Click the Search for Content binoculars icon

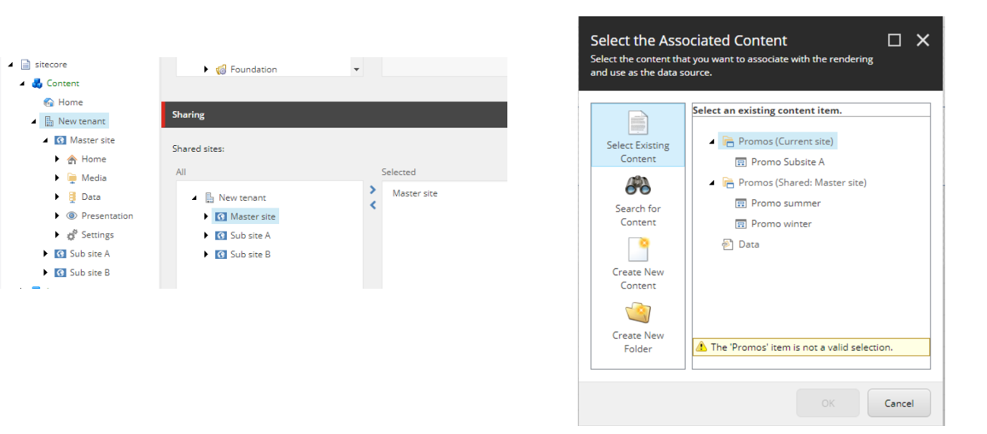[638, 185]
